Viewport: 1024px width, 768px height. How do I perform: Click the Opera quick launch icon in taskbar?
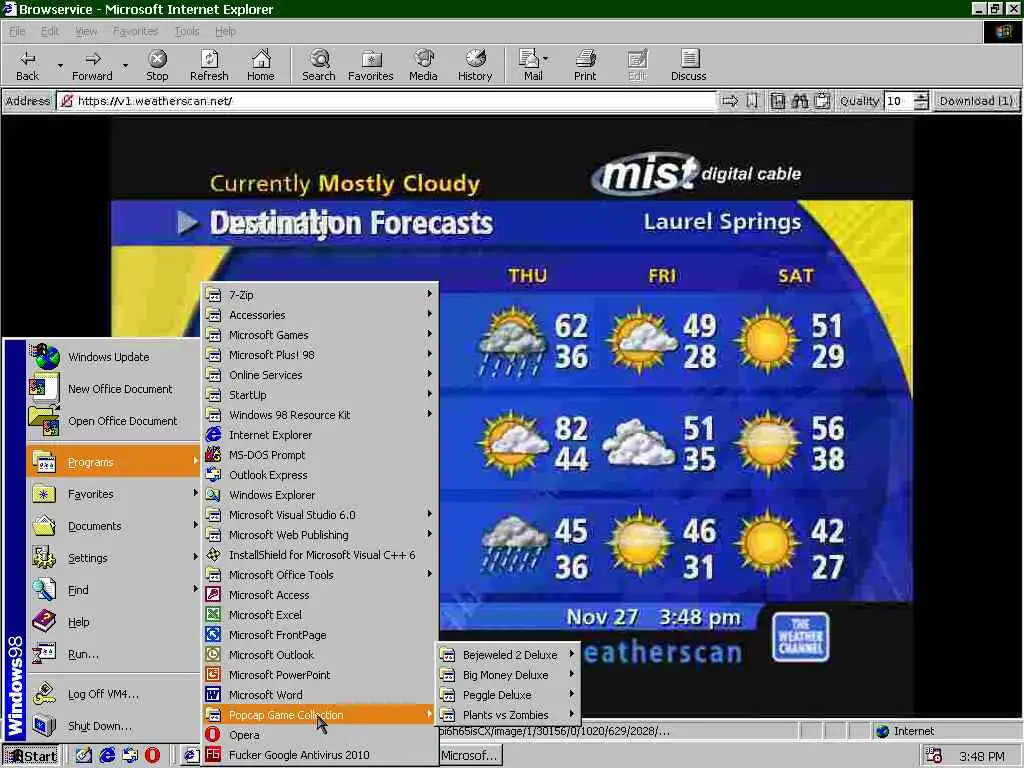(152, 756)
